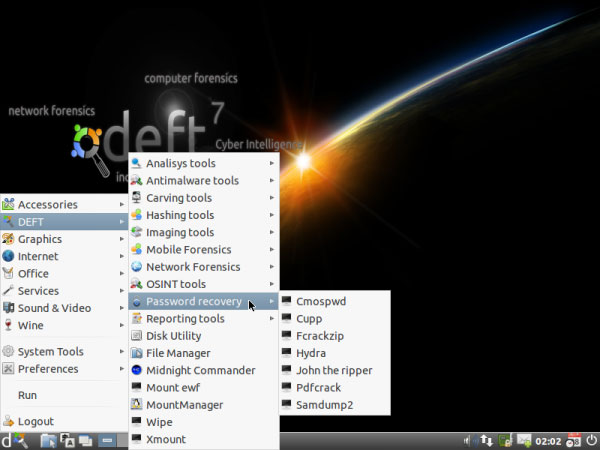Screen dimensions: 600x450
Task: Launch Midnight Commander
Action: coord(204,370)
